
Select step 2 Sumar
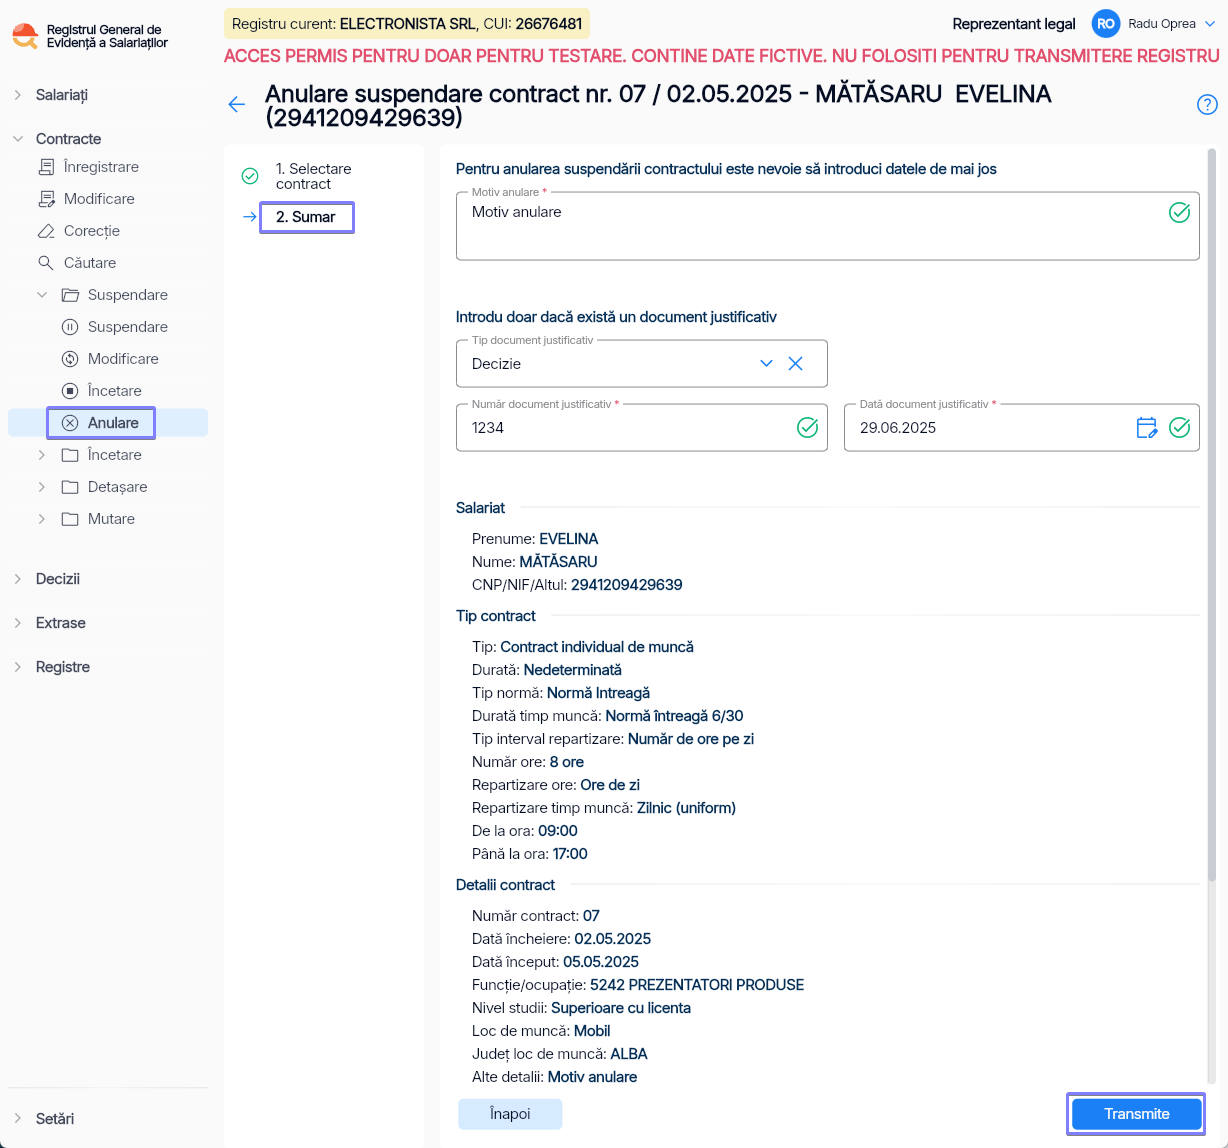306,217
